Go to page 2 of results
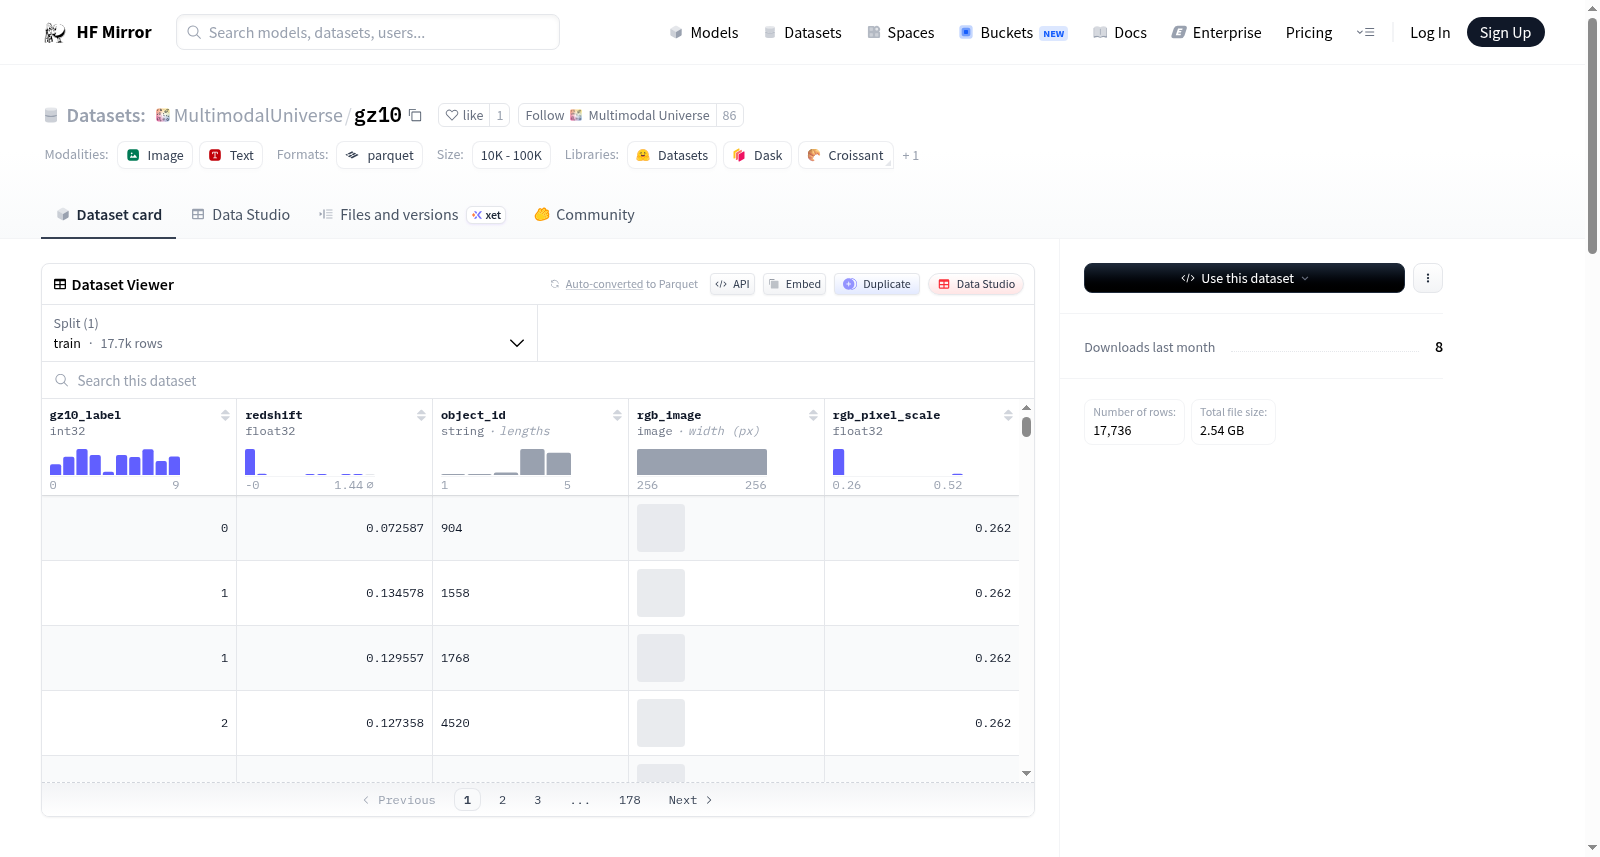 [502, 800]
